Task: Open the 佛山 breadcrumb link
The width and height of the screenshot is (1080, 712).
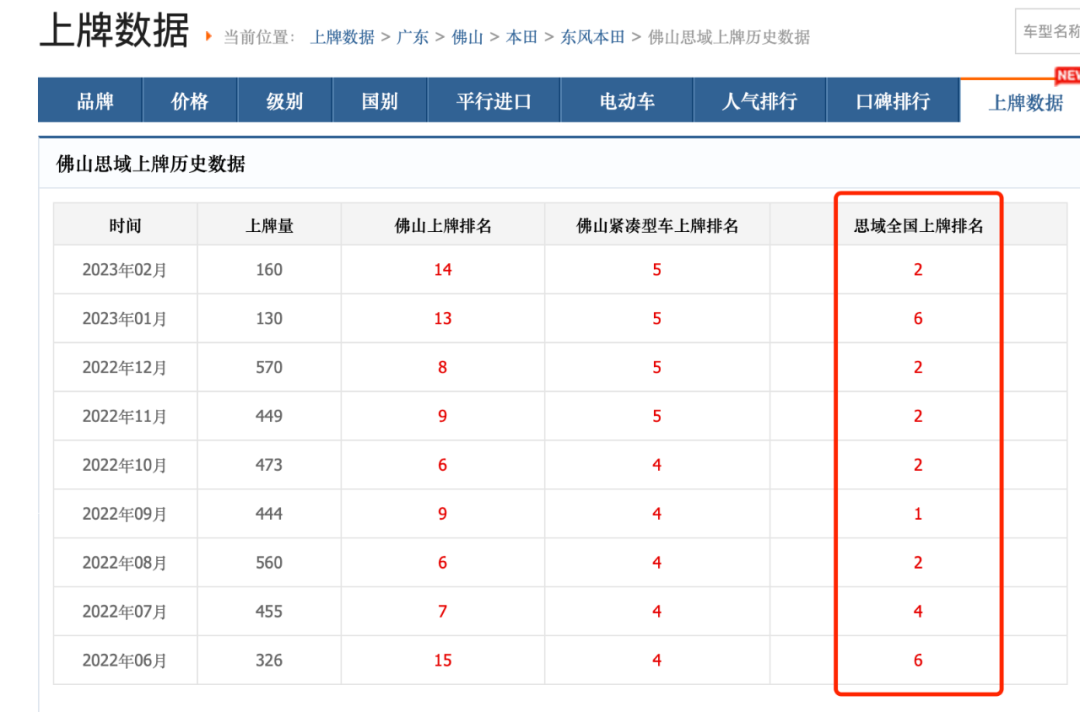Action: 467,36
